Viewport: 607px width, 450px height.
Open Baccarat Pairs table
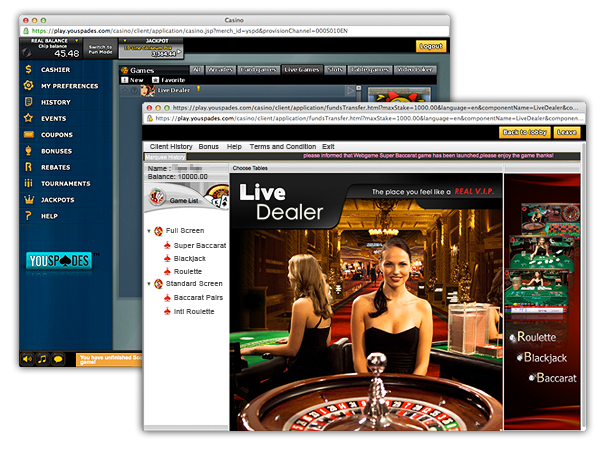[x=198, y=297]
